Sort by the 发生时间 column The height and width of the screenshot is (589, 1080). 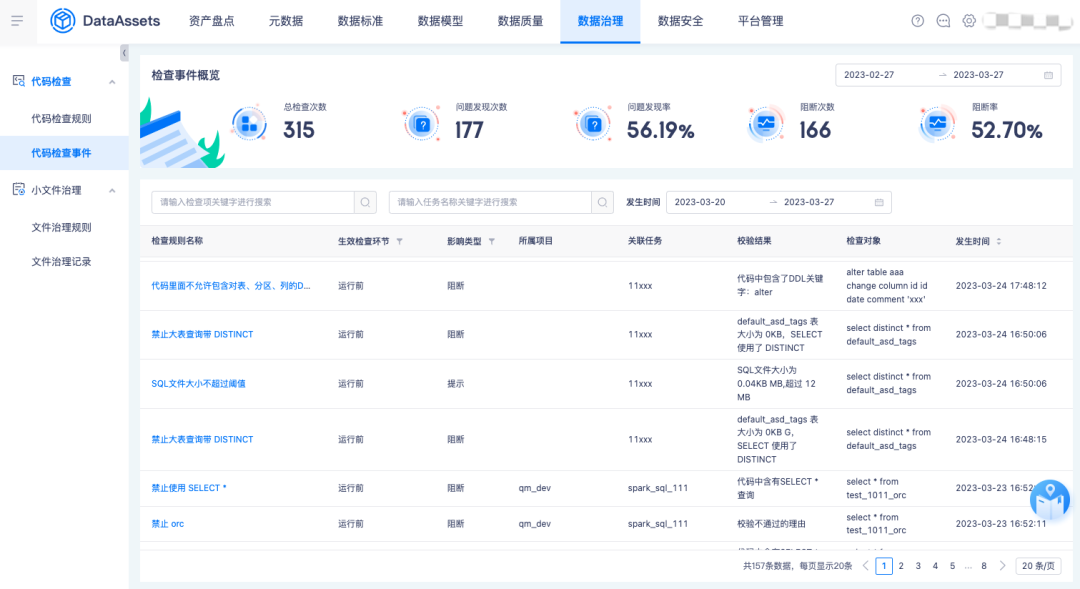[998, 241]
